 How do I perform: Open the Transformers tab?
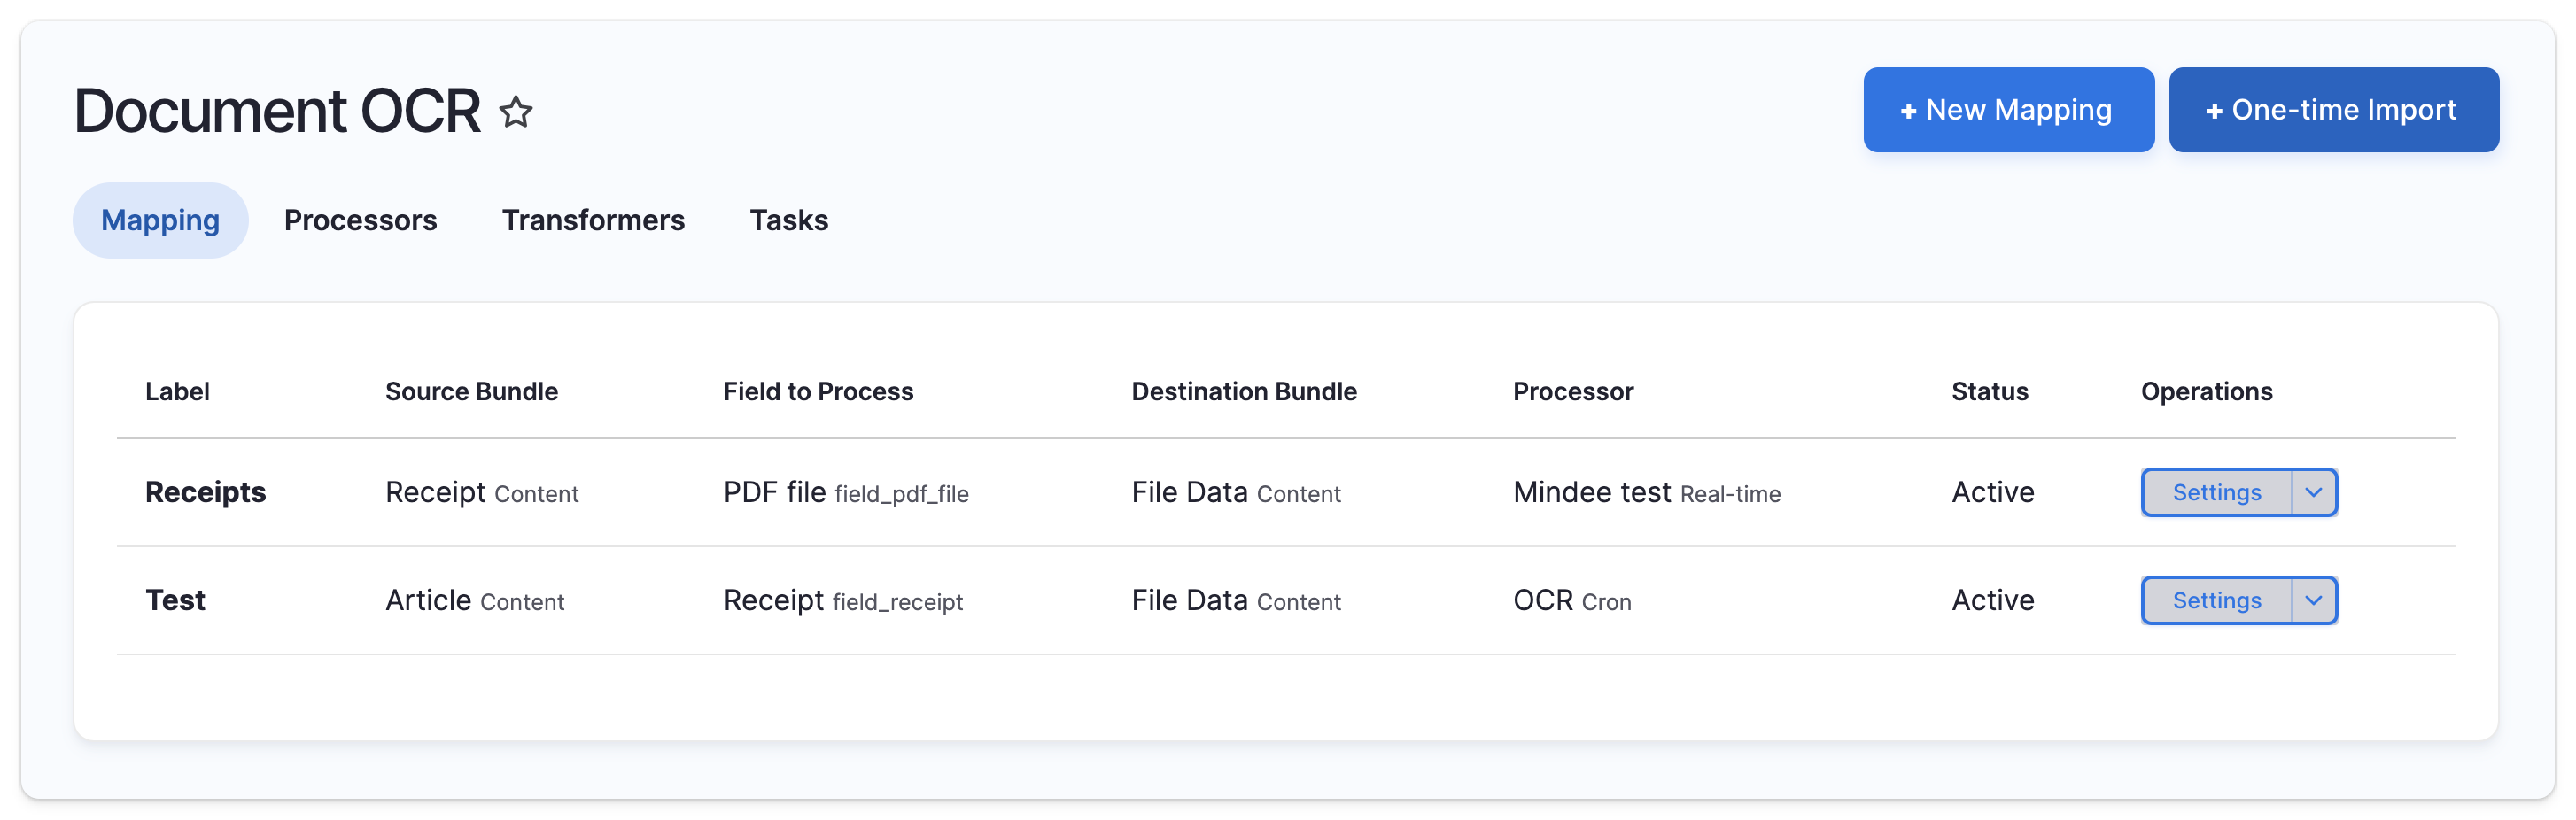click(593, 220)
